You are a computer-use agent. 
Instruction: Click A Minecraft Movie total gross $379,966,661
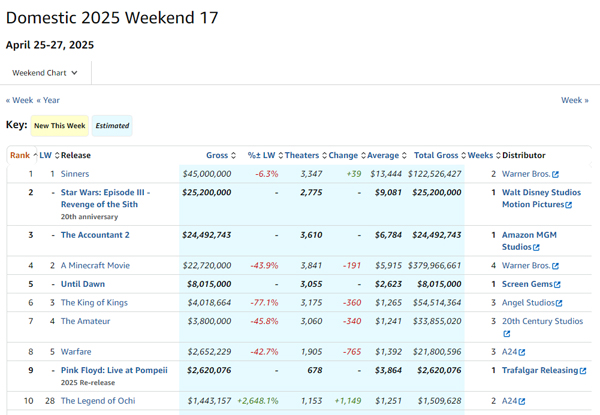pos(434,265)
